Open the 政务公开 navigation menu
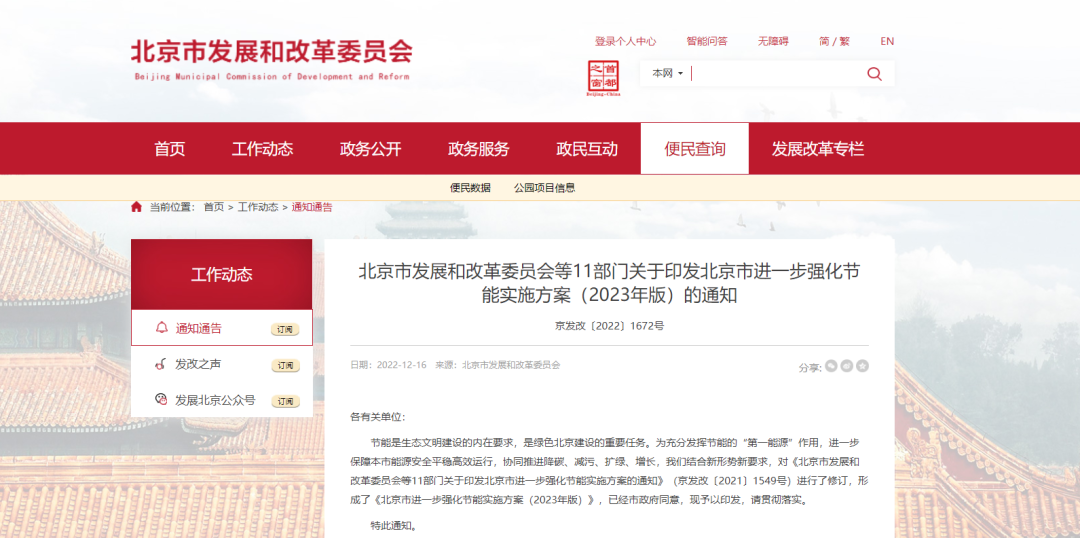1080x538 pixels. [370, 149]
